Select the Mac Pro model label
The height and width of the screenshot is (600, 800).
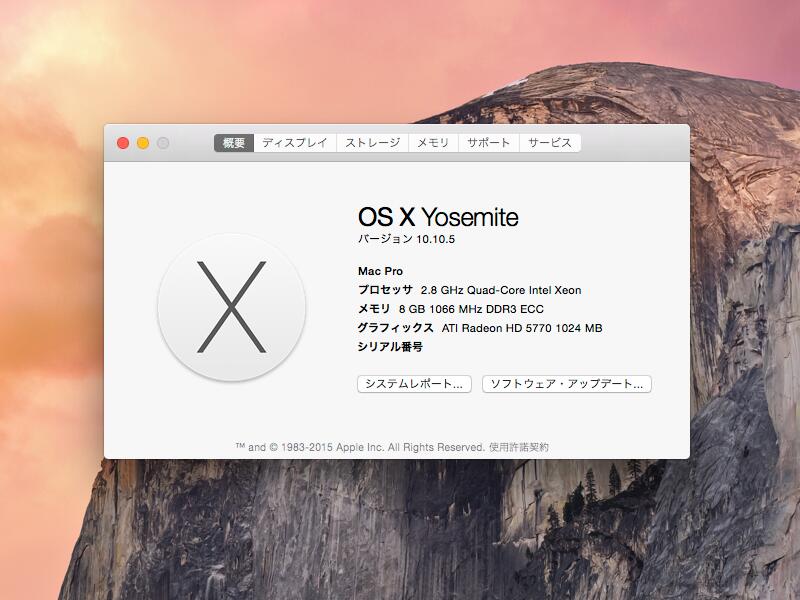[x=379, y=271]
